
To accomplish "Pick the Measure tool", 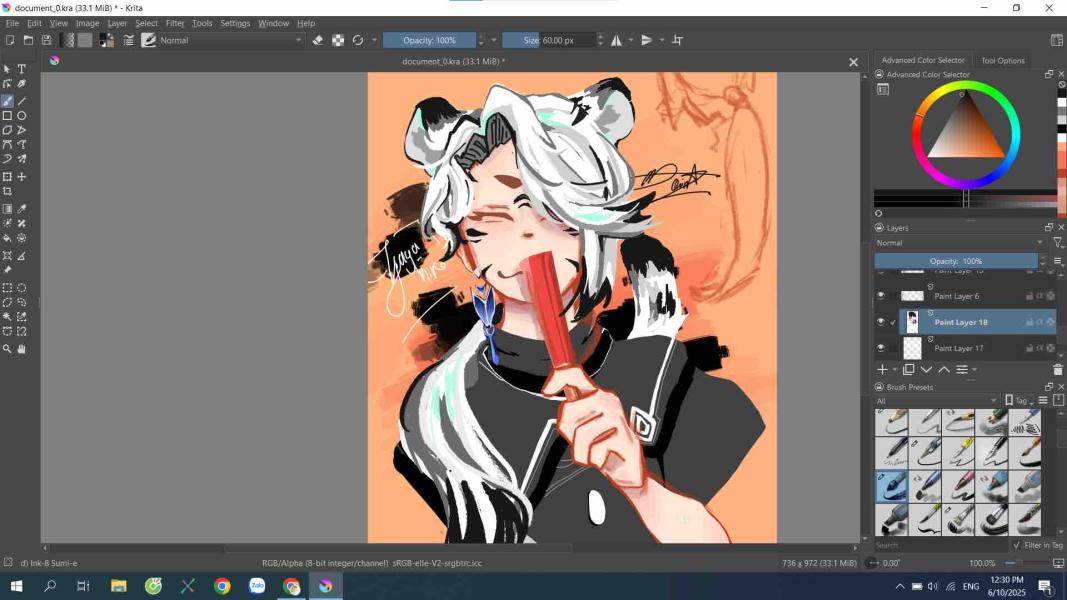I will (x=22, y=256).
